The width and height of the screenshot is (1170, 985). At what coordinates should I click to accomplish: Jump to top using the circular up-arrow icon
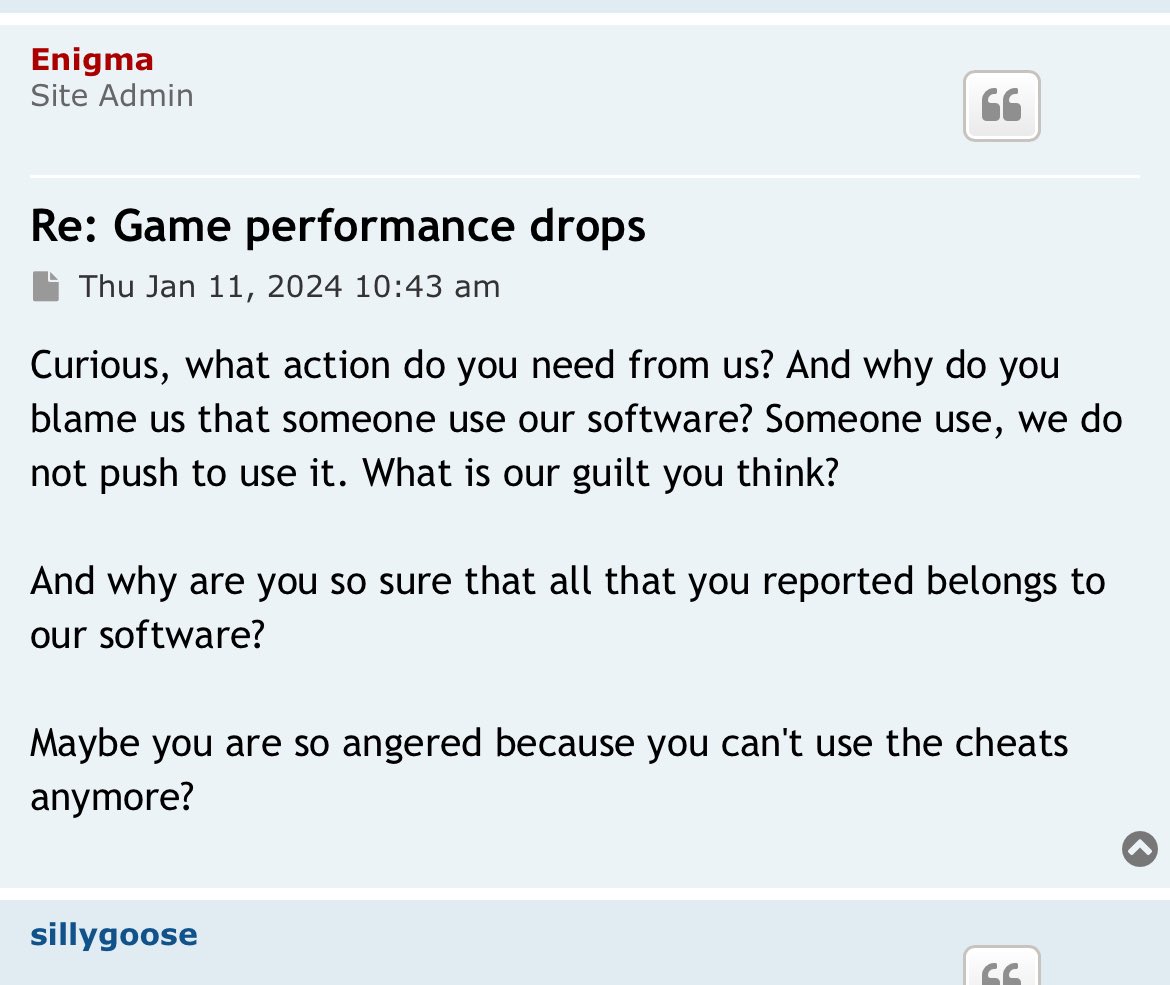(1139, 848)
